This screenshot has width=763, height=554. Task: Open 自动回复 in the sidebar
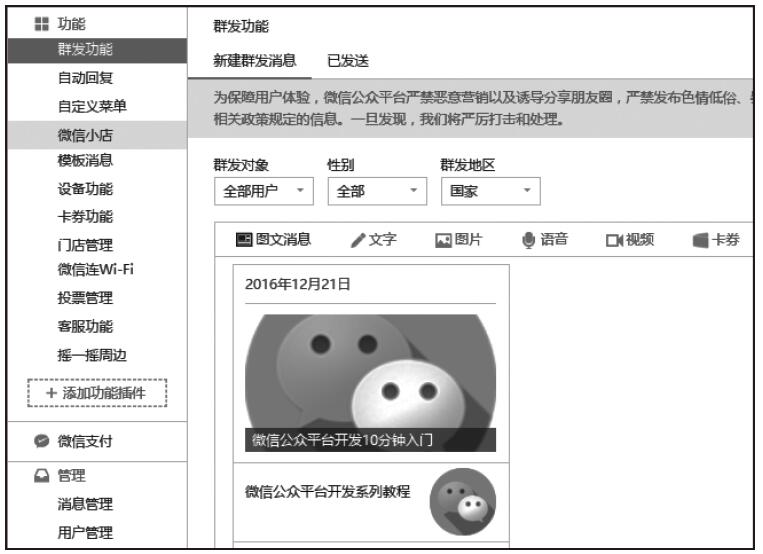[x=85, y=78]
